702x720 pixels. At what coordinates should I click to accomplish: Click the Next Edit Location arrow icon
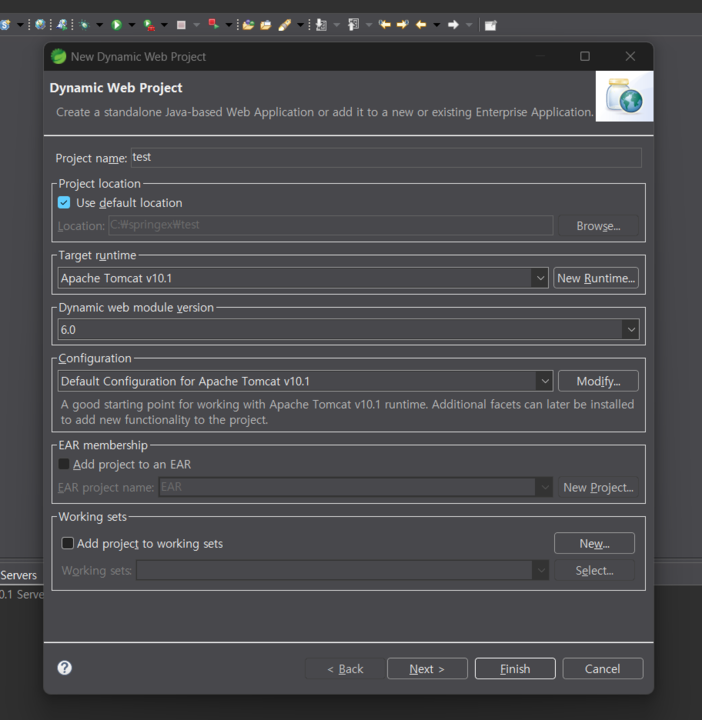[x=403, y=24]
